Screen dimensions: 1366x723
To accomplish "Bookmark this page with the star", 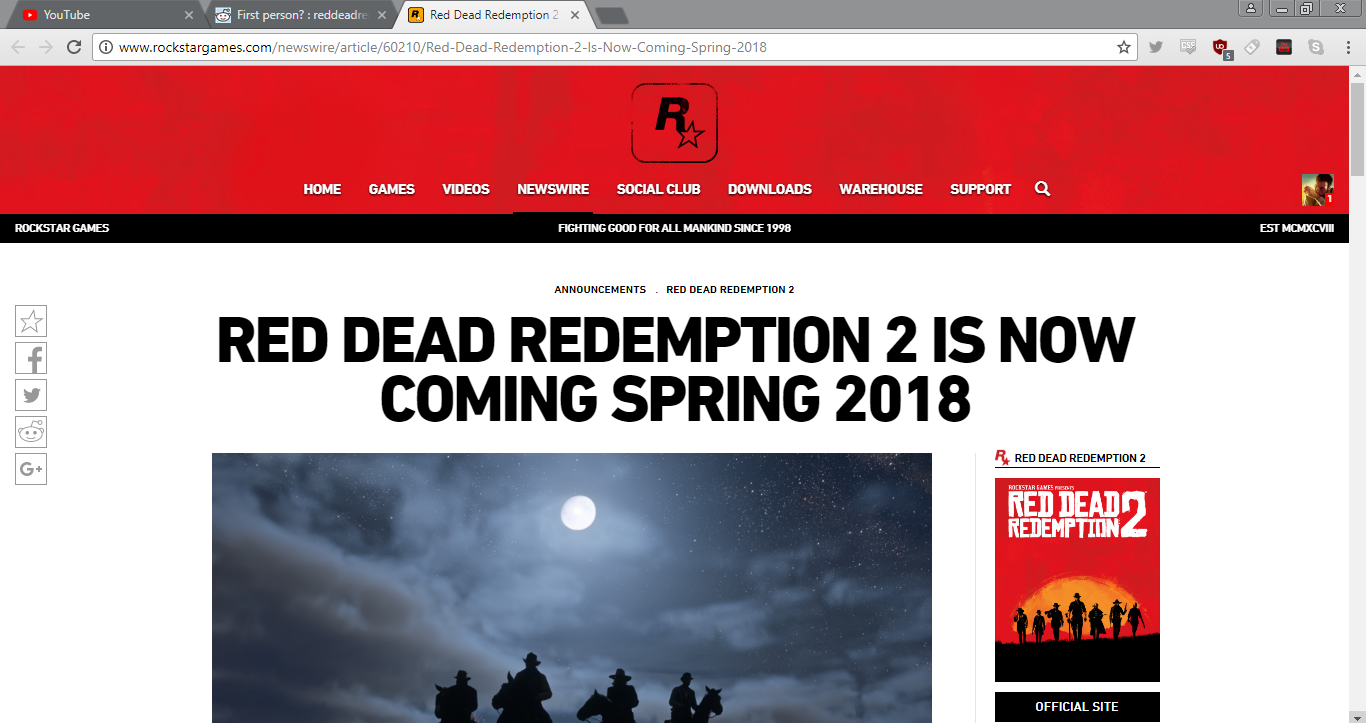I will pyautogui.click(x=1124, y=46).
